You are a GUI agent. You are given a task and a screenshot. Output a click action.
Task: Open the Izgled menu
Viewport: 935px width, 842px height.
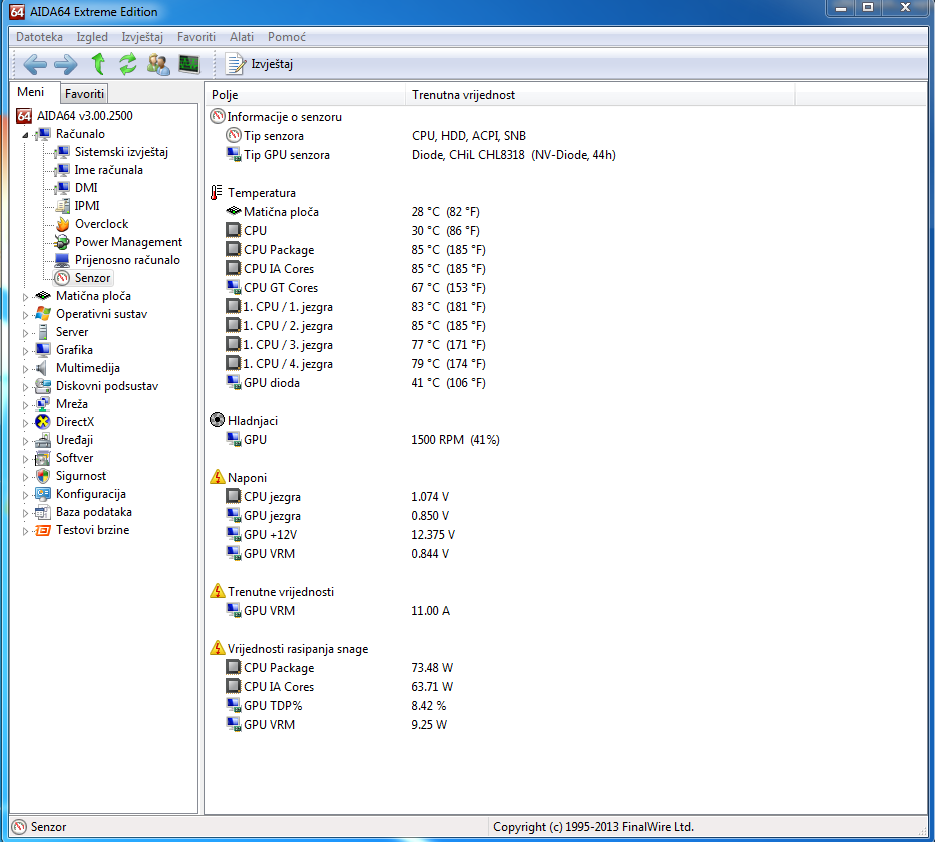point(92,37)
